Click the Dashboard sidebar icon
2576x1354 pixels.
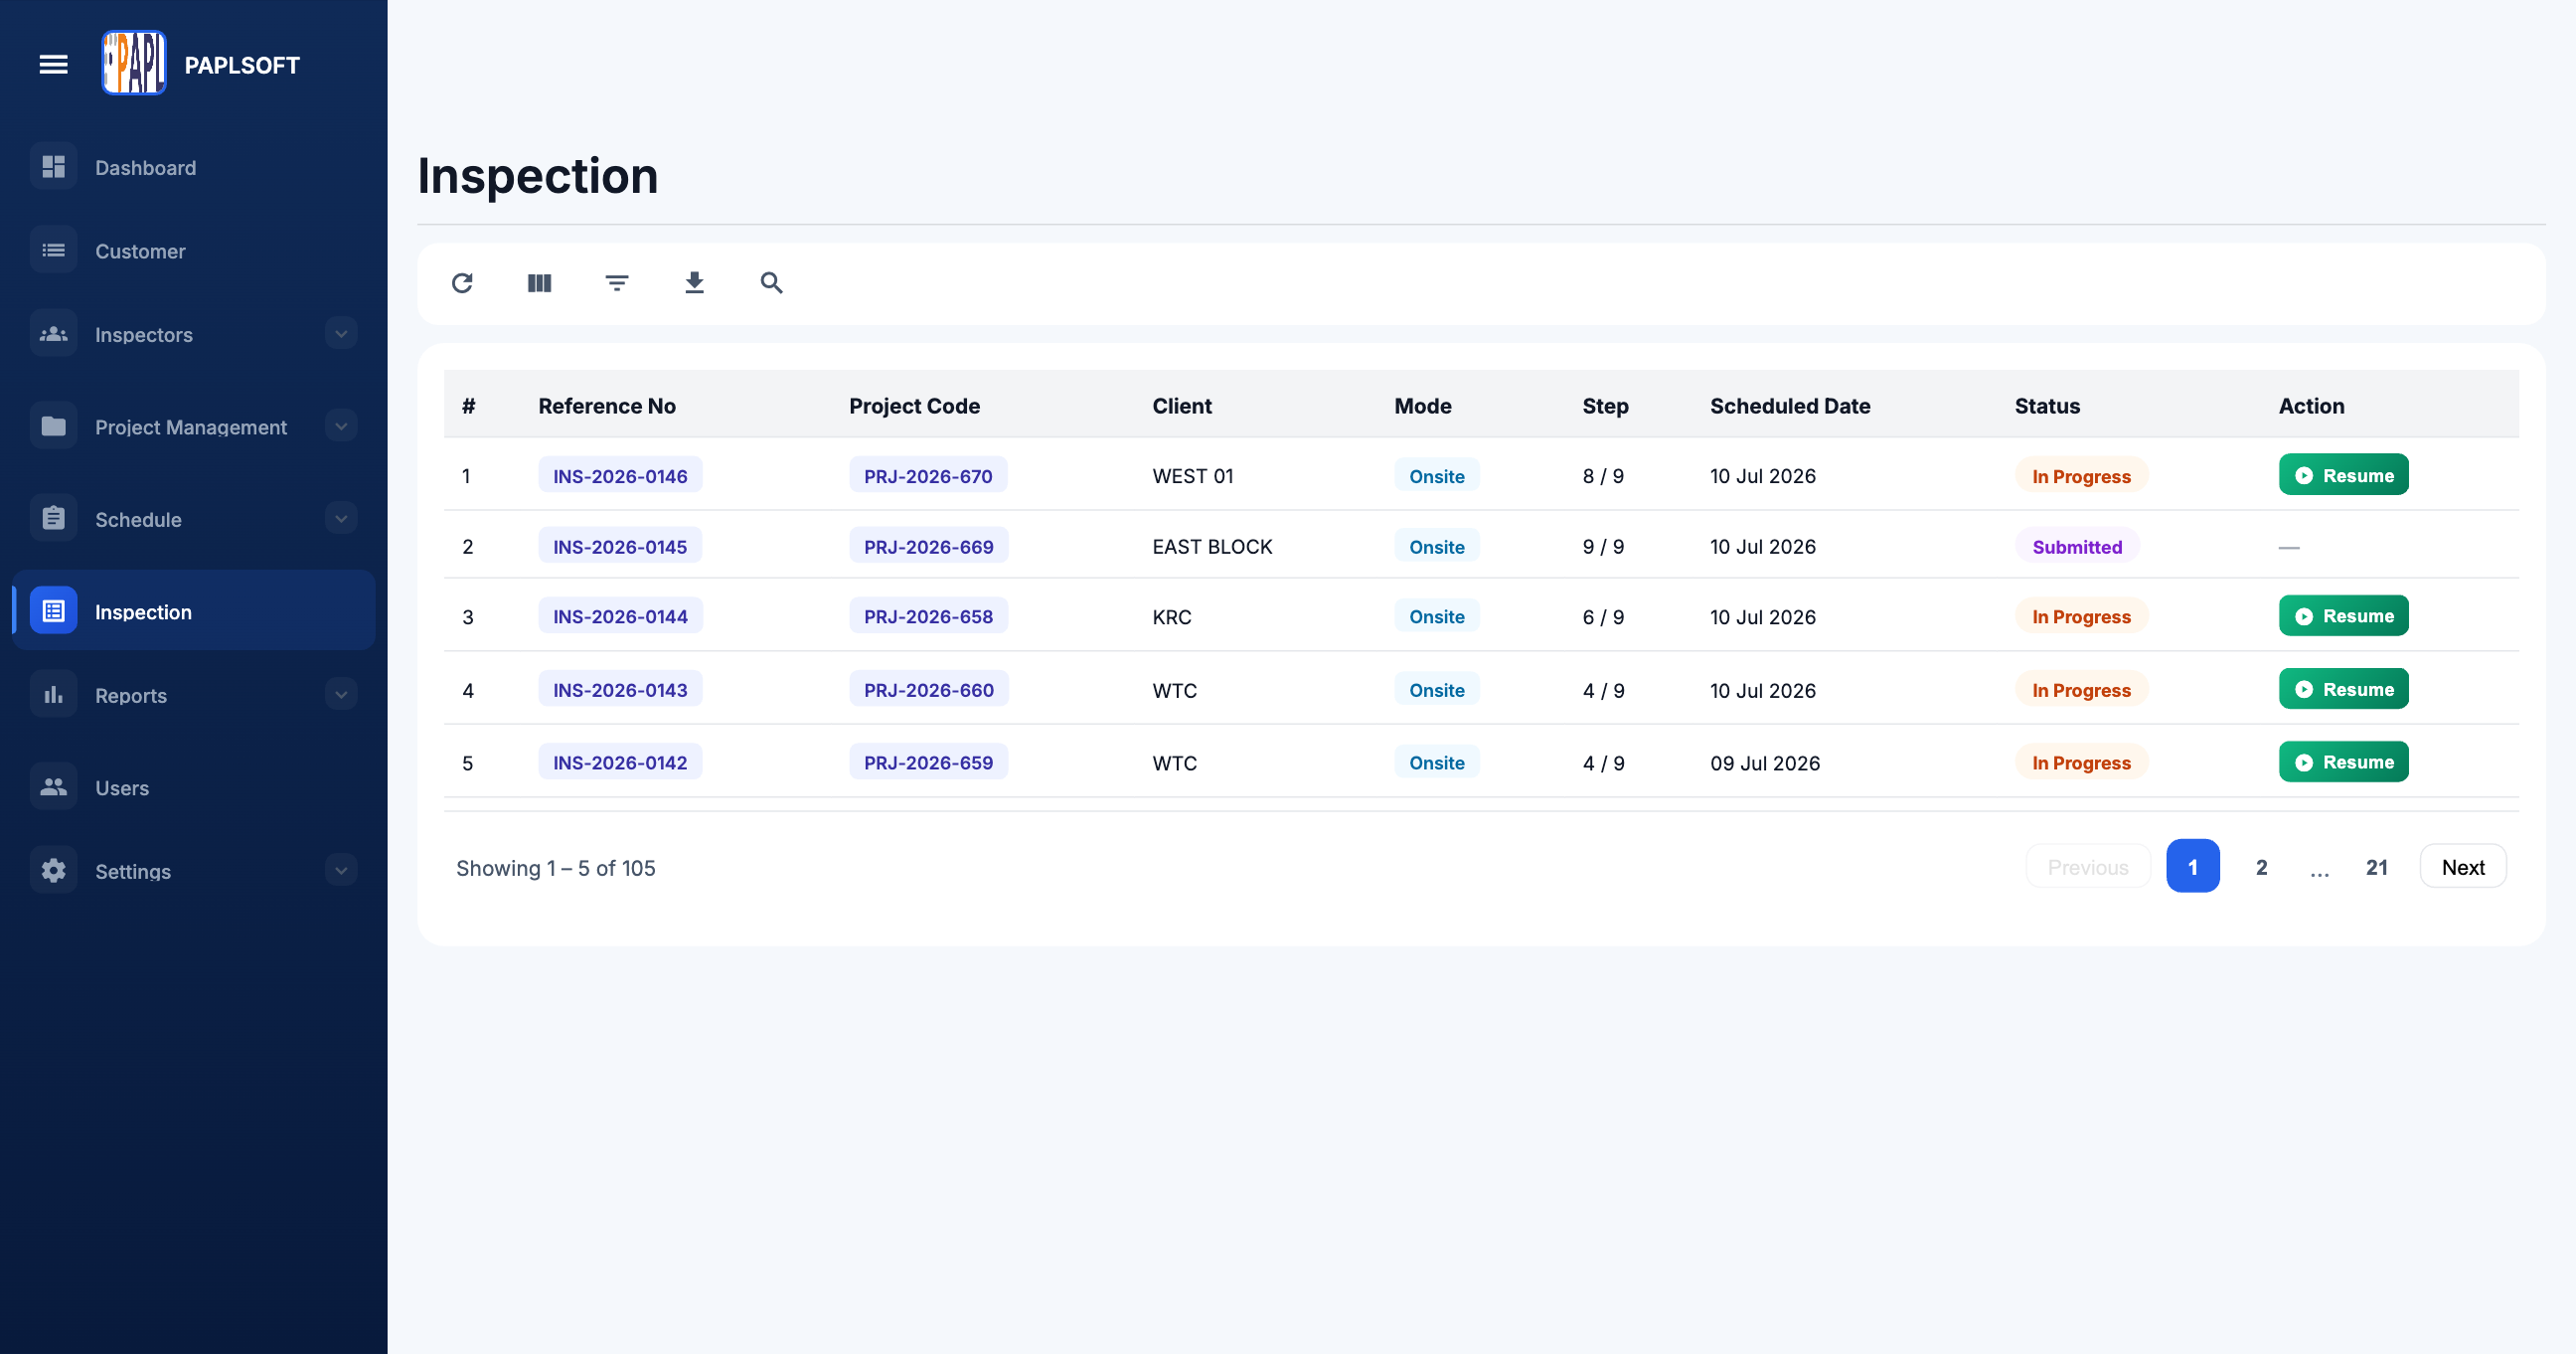click(54, 167)
